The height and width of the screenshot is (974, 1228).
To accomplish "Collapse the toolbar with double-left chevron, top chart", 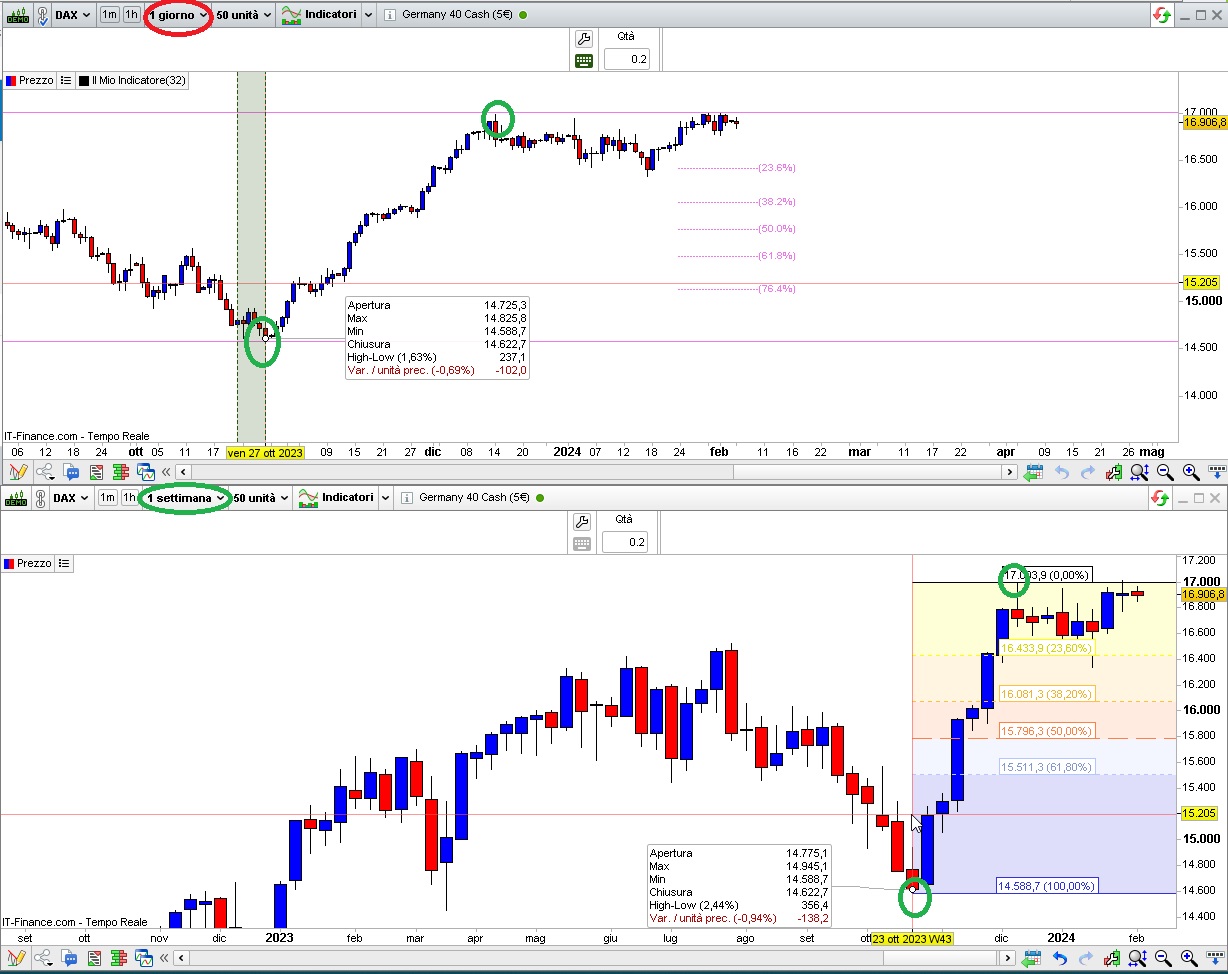I will [x=167, y=472].
